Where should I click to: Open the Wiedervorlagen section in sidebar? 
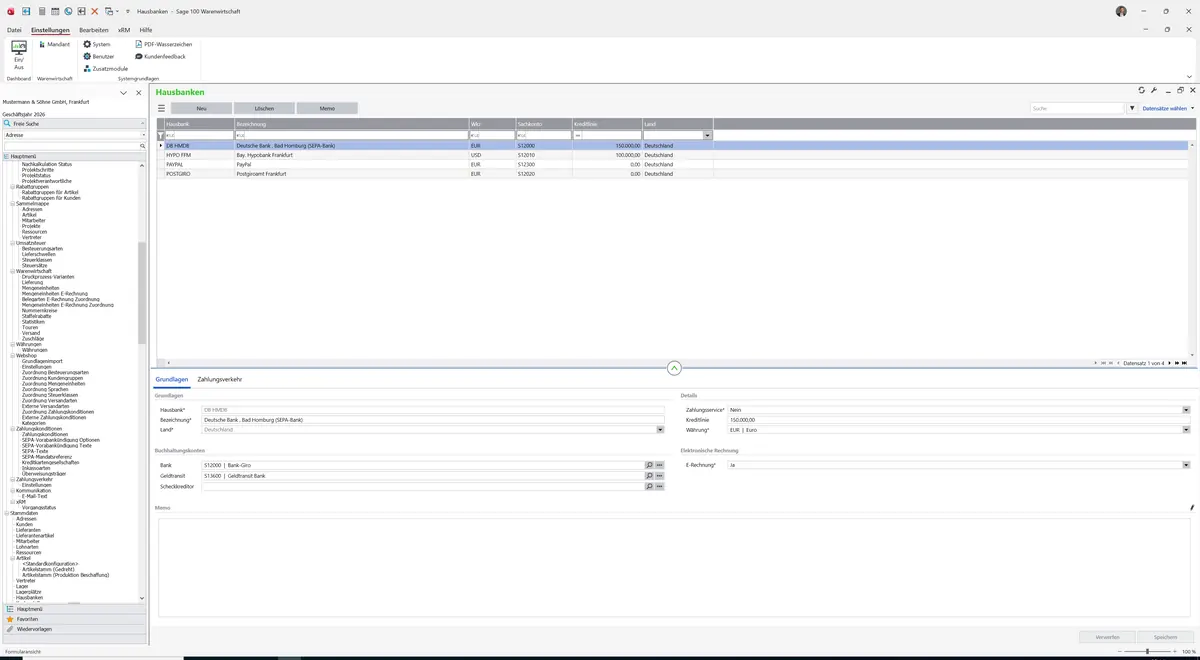pos(74,629)
